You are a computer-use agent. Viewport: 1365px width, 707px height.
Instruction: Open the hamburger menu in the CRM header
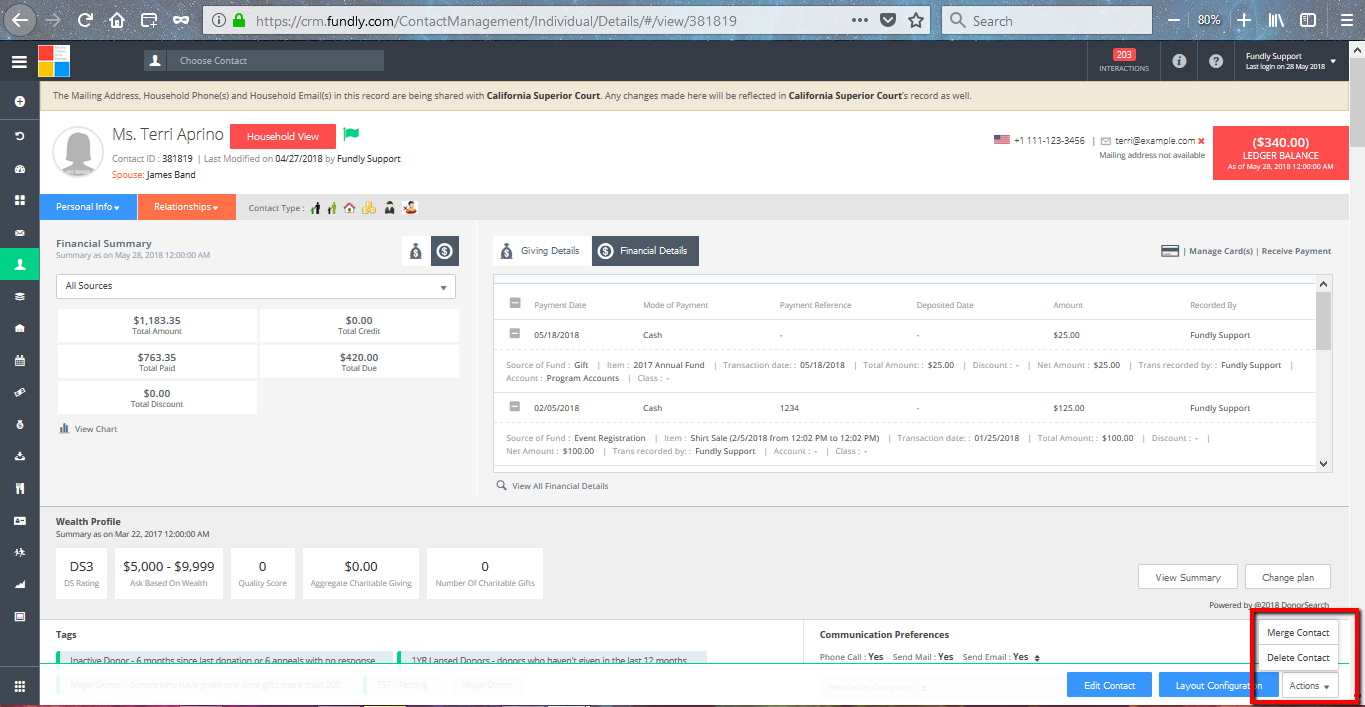point(19,61)
